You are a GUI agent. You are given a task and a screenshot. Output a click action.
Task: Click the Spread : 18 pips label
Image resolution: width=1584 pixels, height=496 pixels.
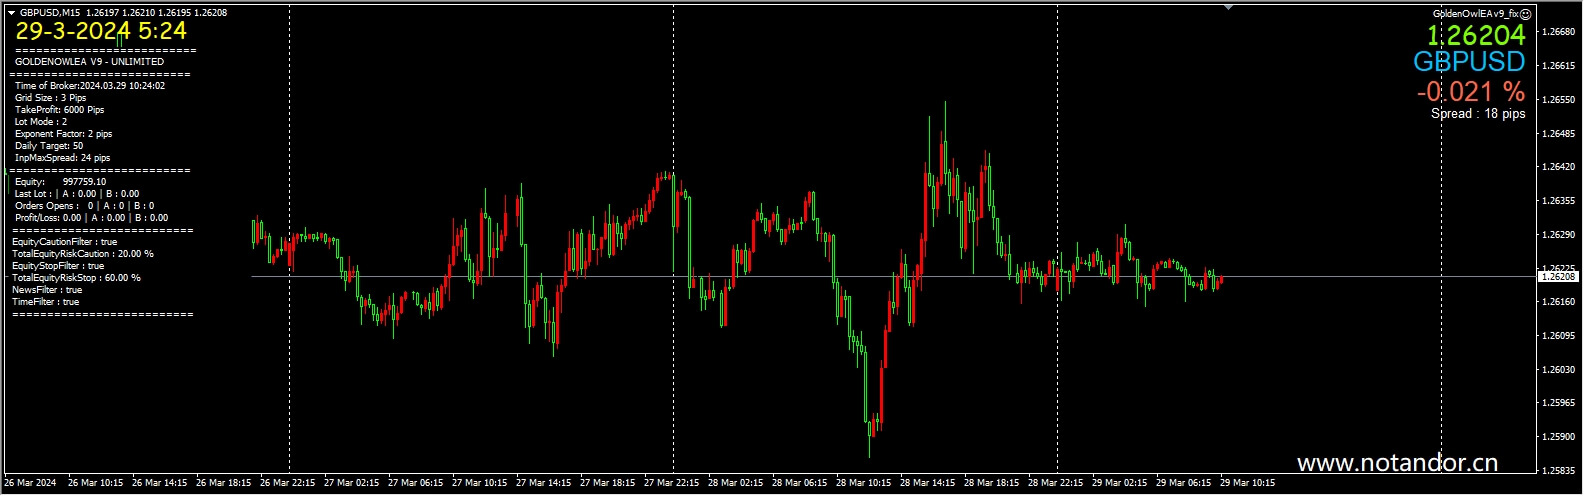1478,114
